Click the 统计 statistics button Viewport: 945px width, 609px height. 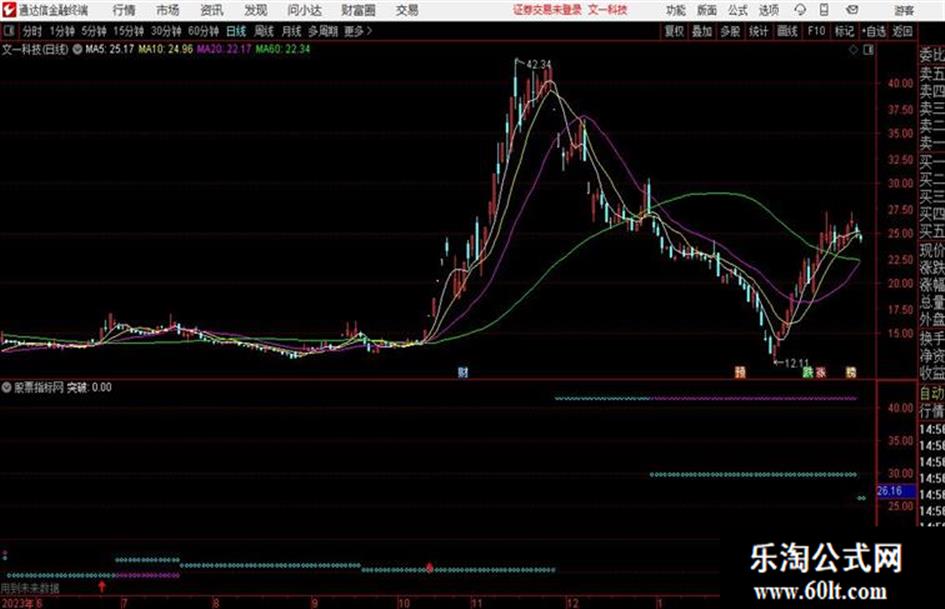(759, 31)
